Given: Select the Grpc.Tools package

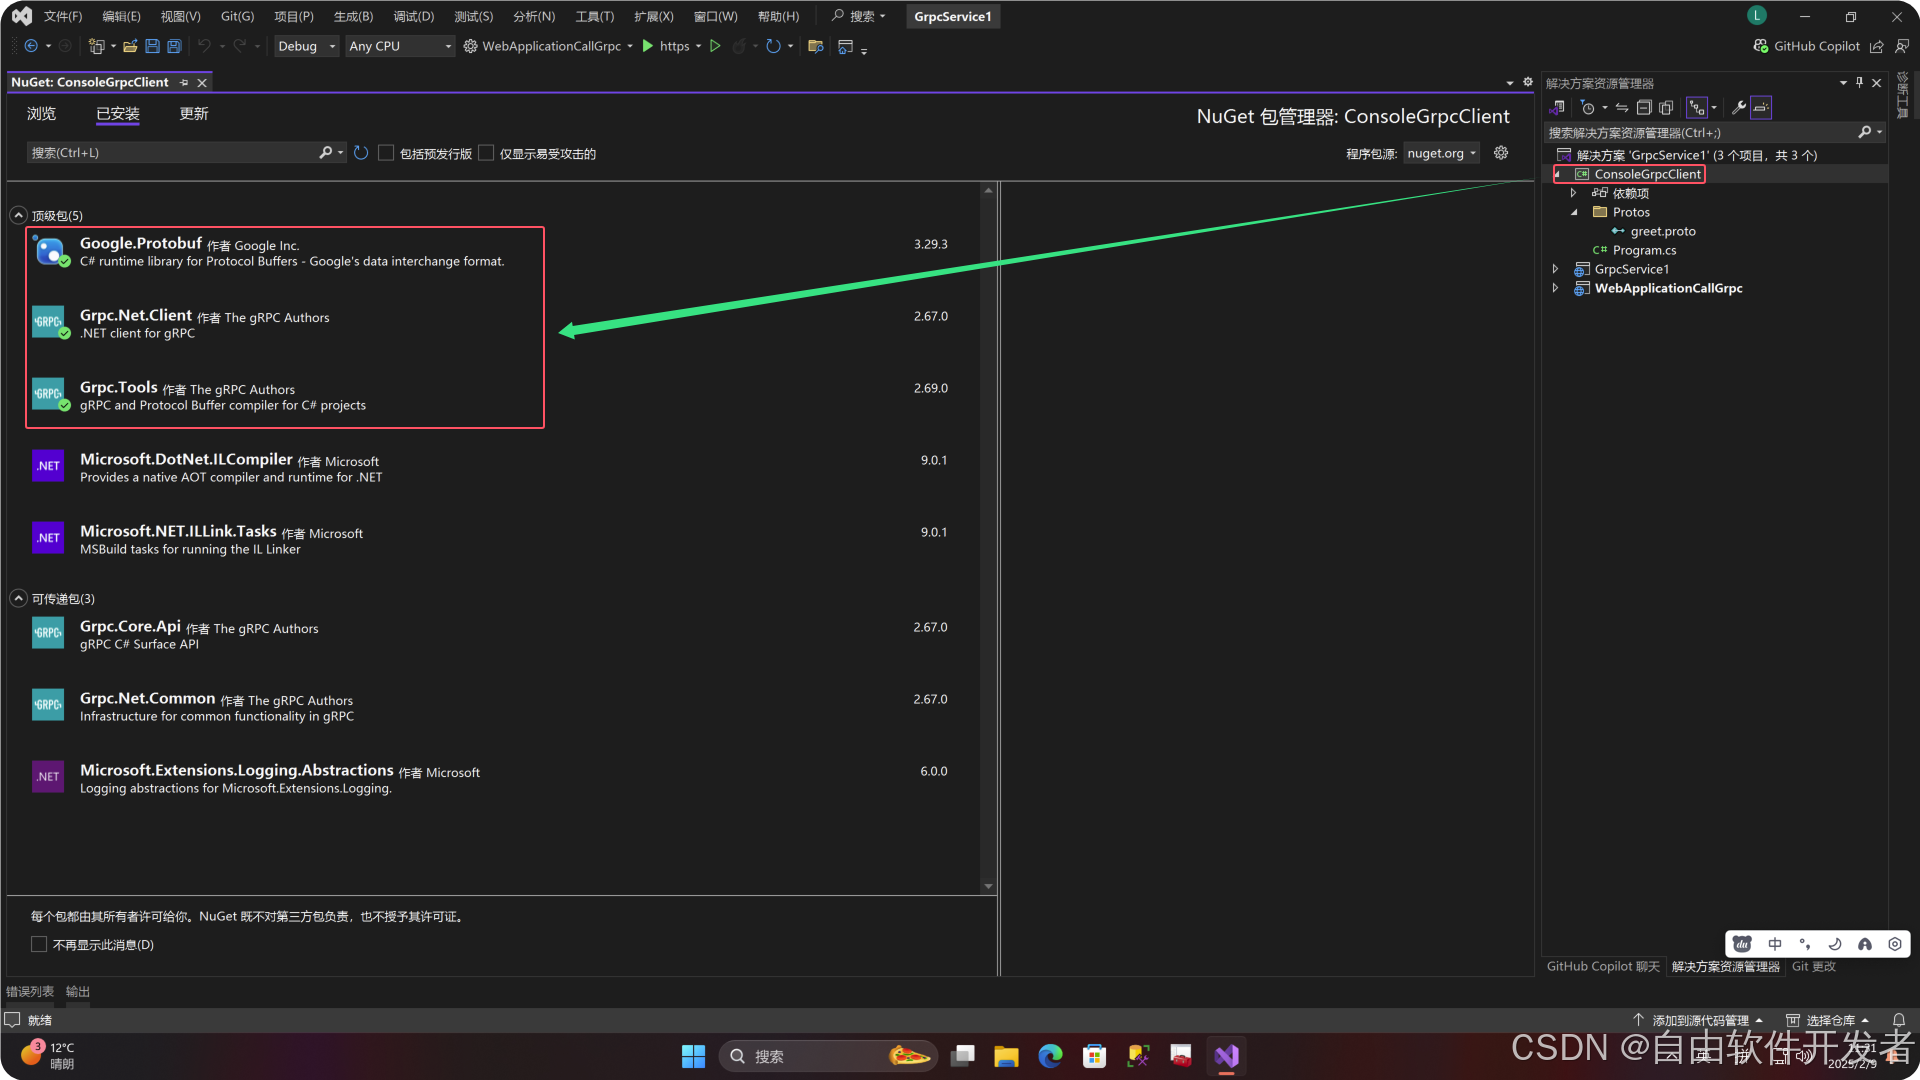Looking at the screenshot, I should (x=490, y=396).
